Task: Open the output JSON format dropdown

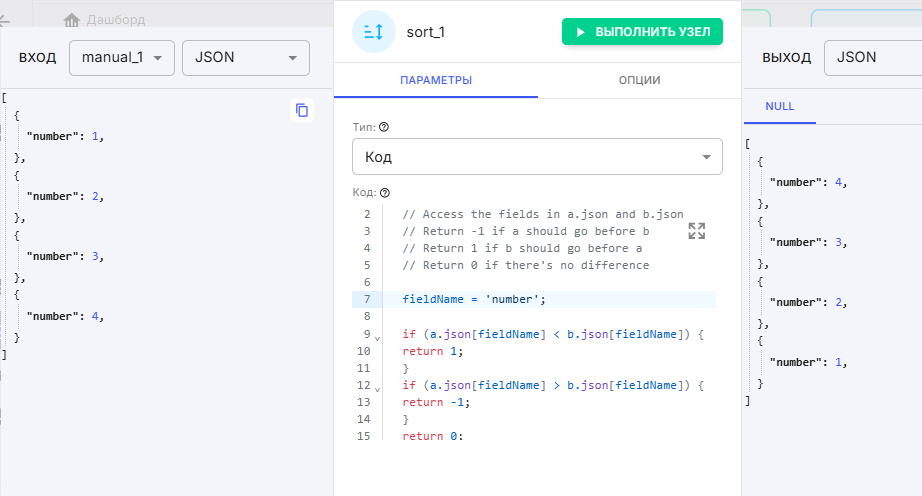Action: coord(872,58)
